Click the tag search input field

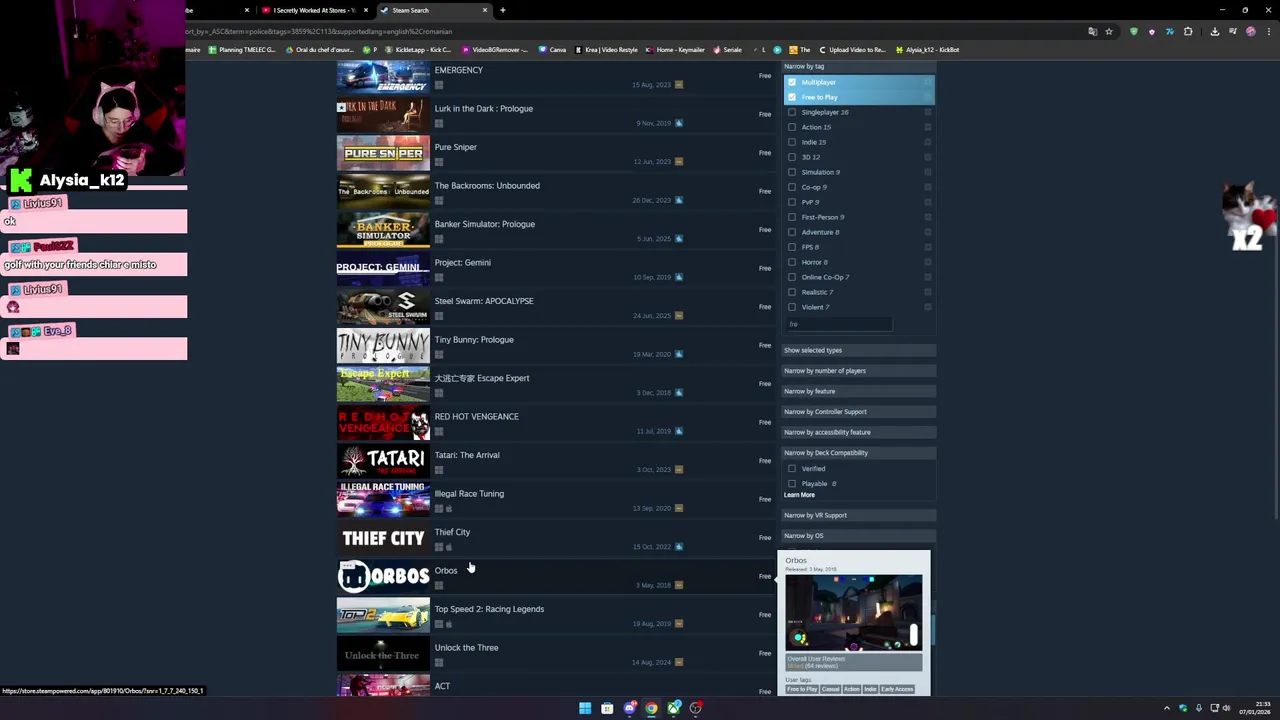coord(838,324)
